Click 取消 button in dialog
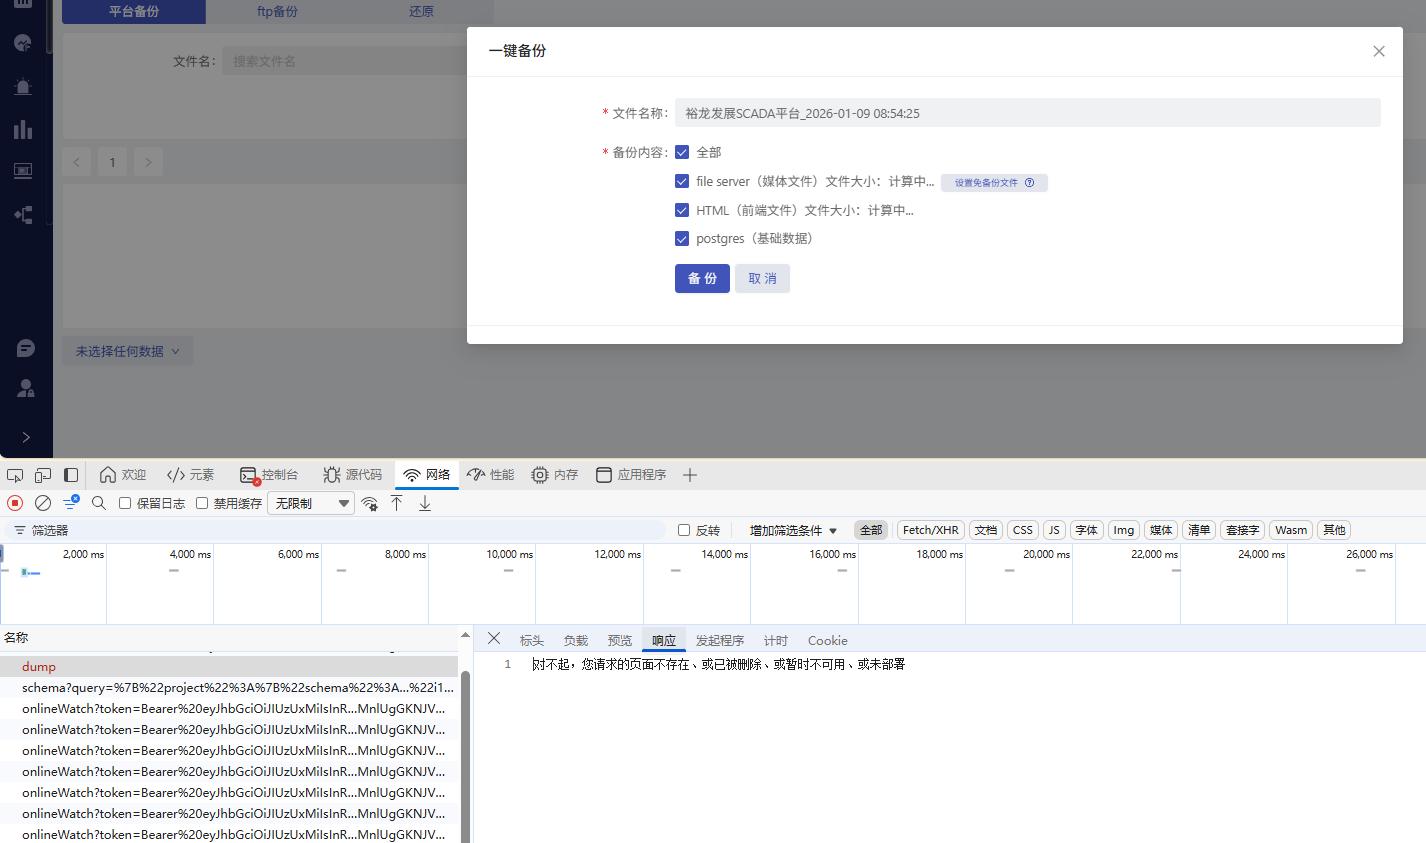This screenshot has width=1426, height=843. (x=762, y=278)
